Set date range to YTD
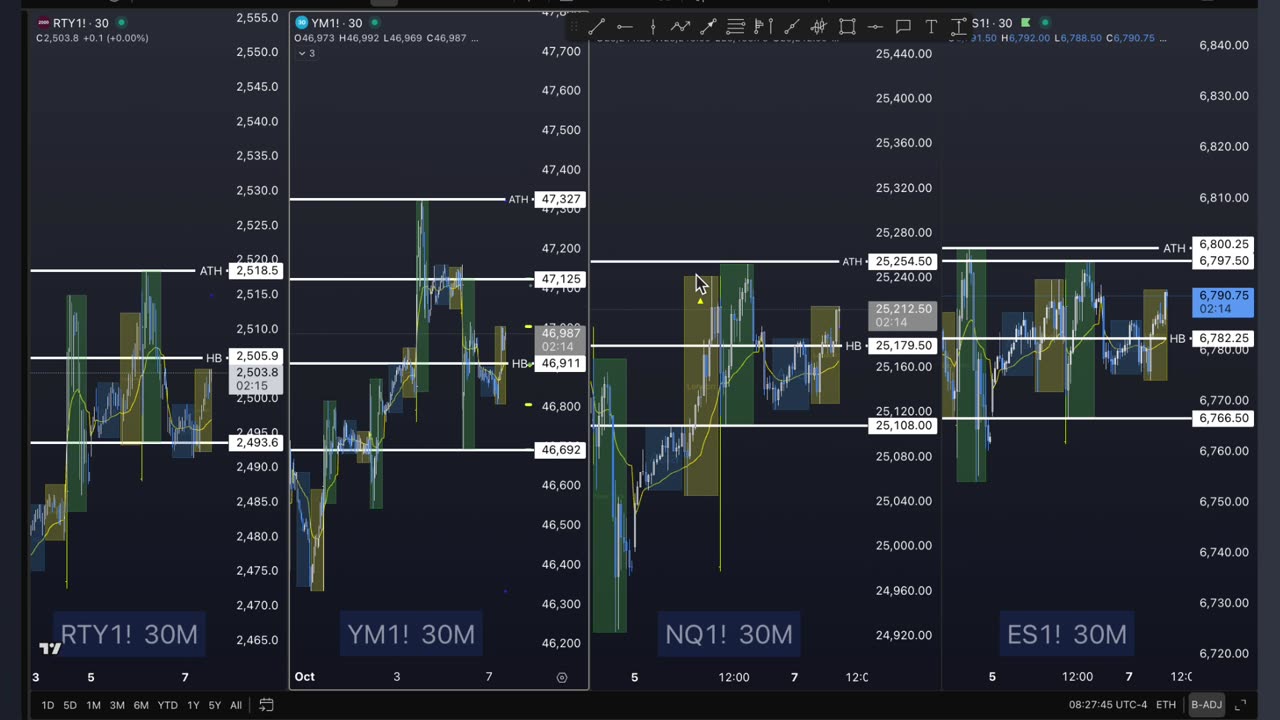Image resolution: width=1280 pixels, height=720 pixels. point(168,705)
